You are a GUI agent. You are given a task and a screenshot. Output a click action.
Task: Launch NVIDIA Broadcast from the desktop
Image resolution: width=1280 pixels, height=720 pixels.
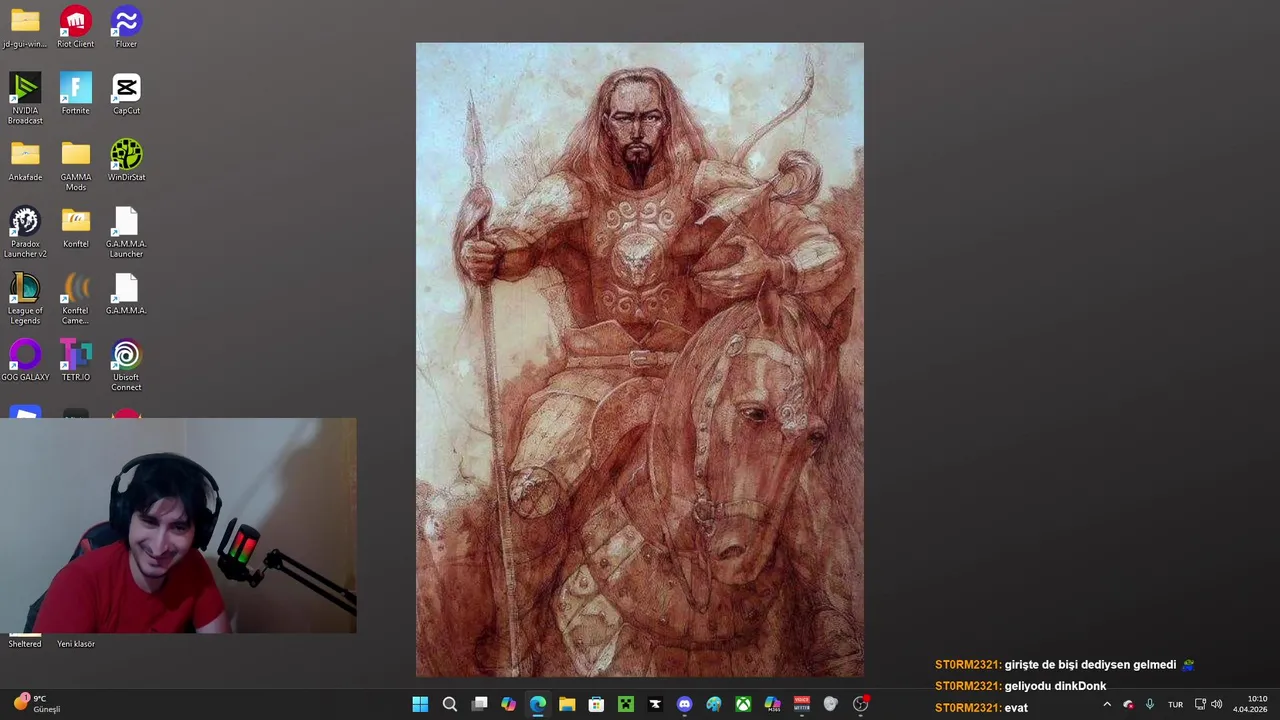25,98
